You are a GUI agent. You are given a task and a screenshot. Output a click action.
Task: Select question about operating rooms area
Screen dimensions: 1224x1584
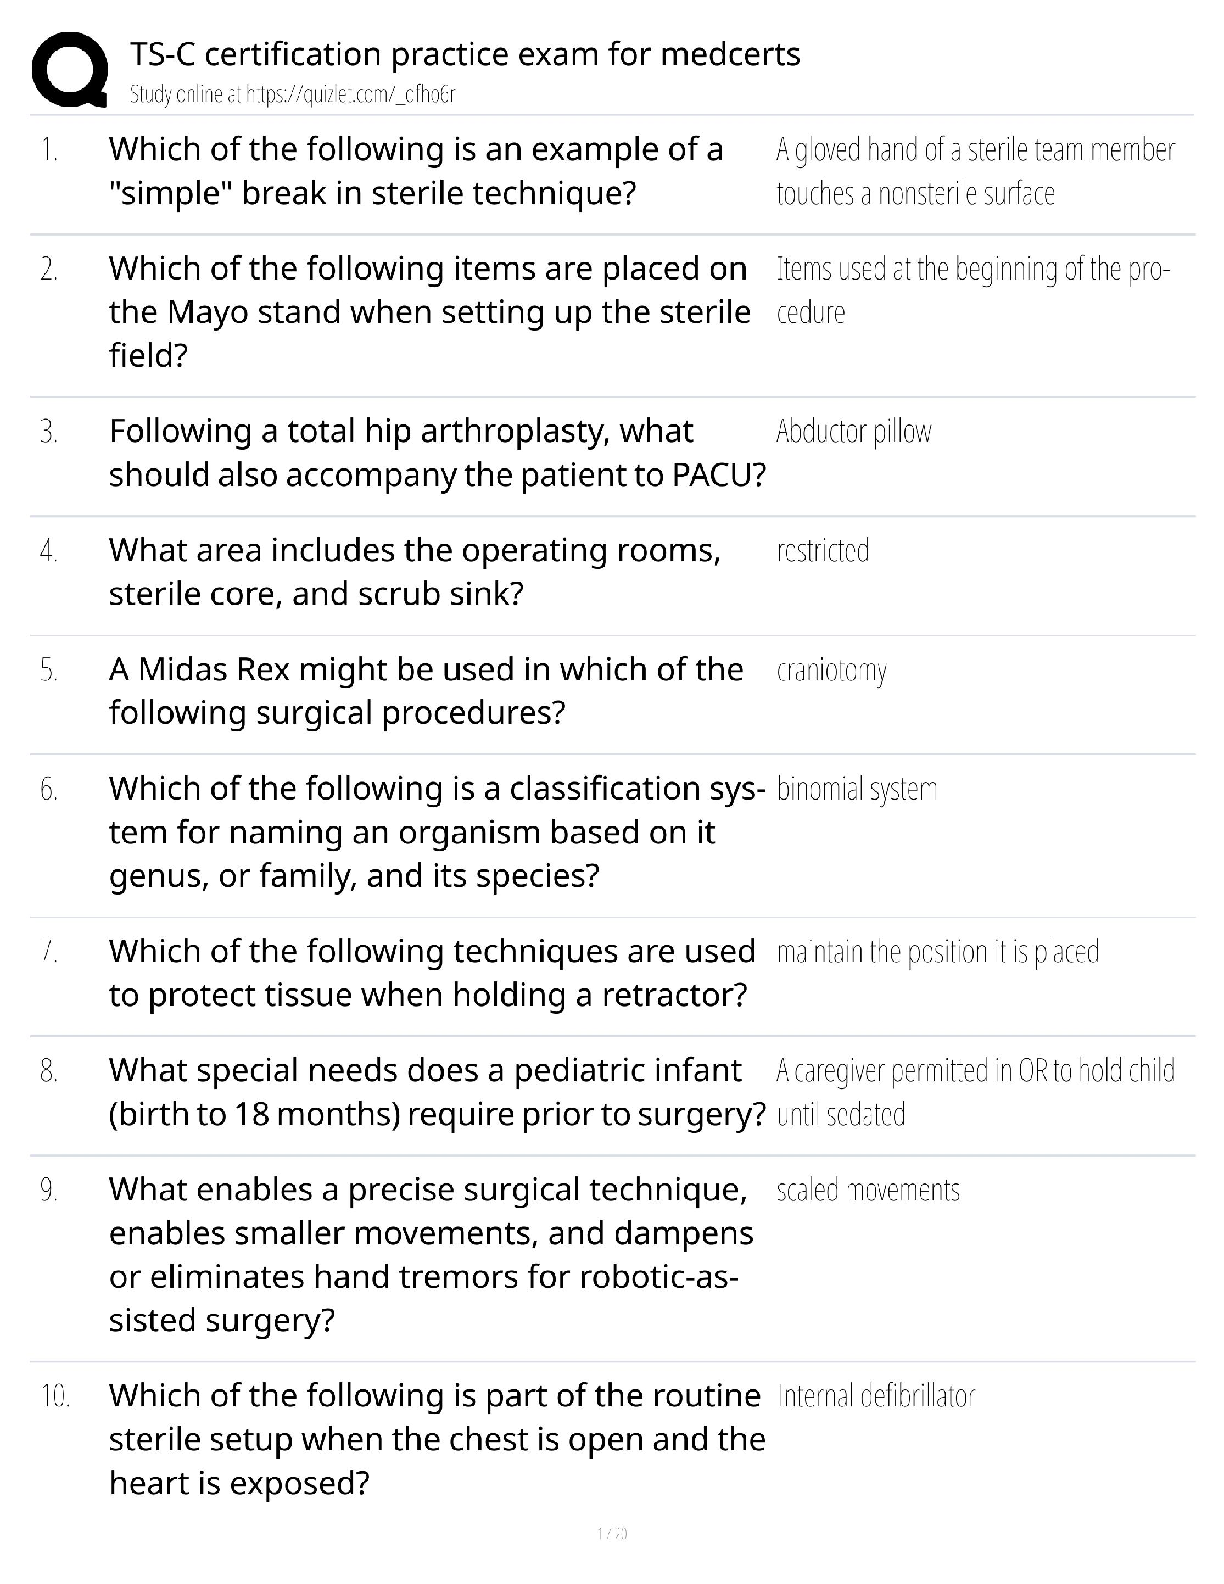(414, 572)
